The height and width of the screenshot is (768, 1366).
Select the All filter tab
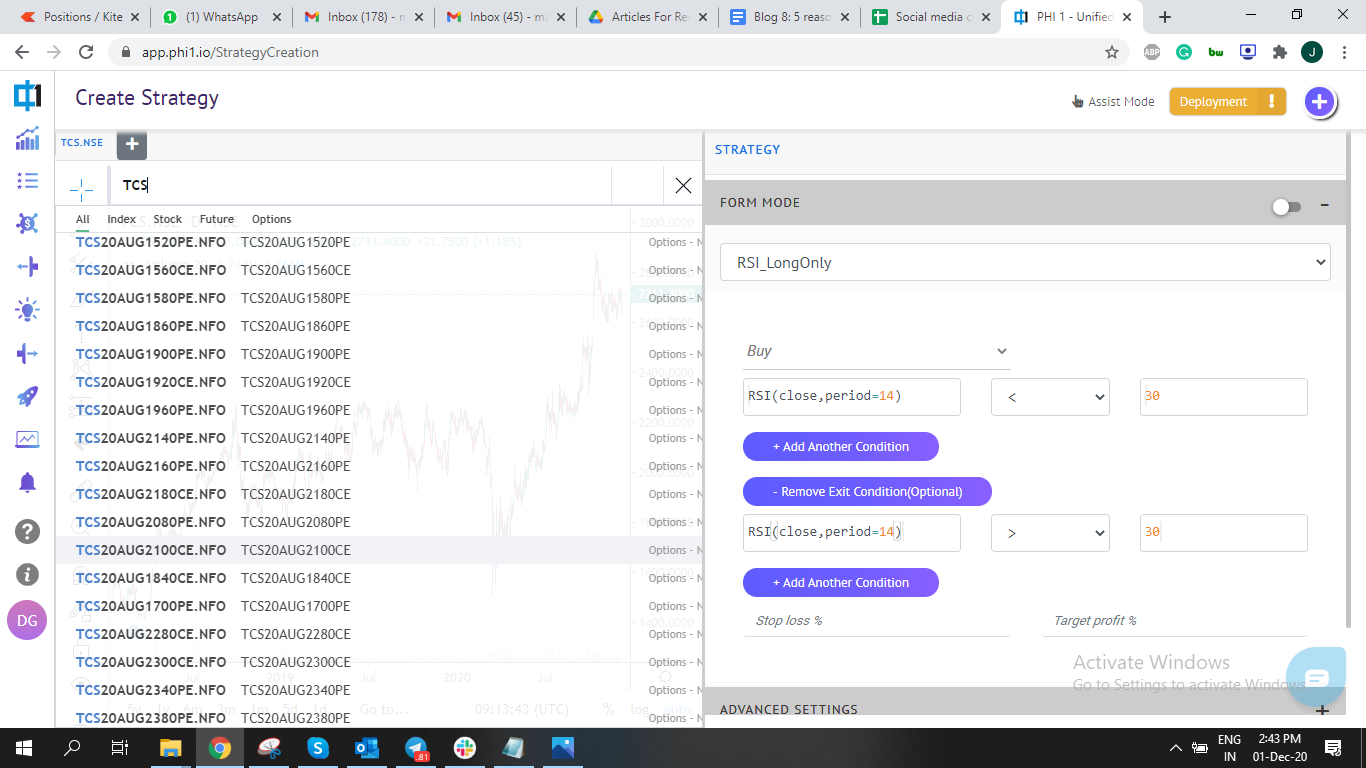tap(83, 219)
